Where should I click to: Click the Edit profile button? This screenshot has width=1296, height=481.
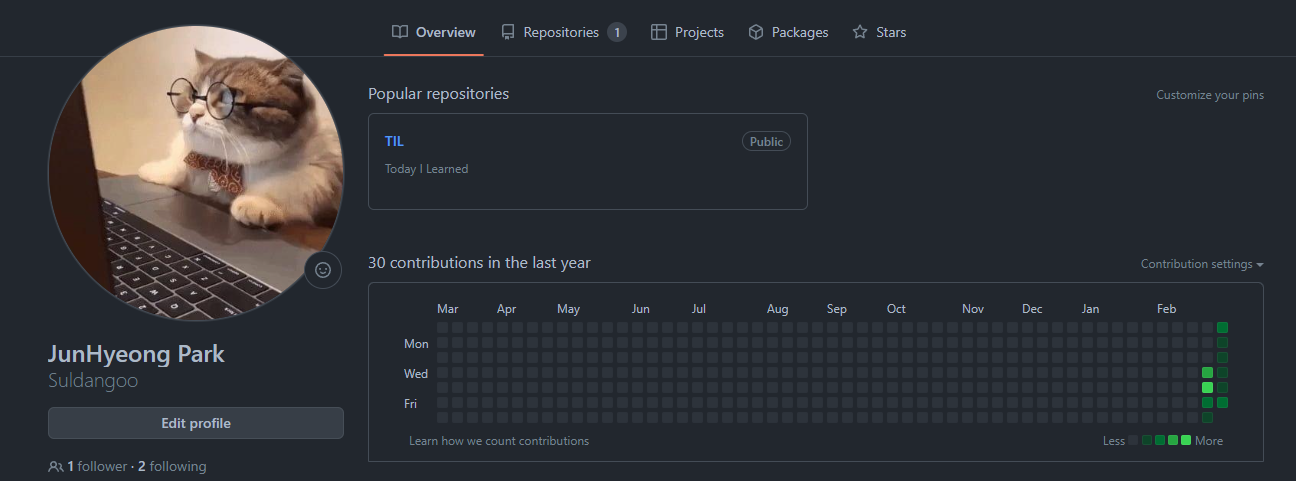click(196, 423)
